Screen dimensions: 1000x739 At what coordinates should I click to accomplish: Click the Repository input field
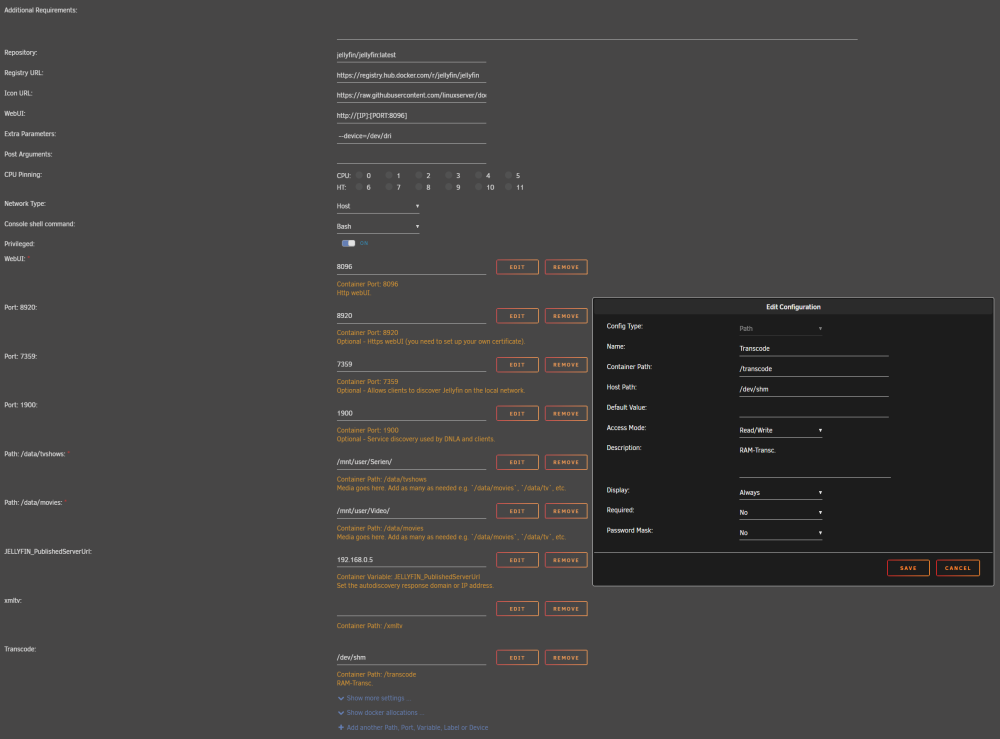pyautogui.click(x=411, y=55)
